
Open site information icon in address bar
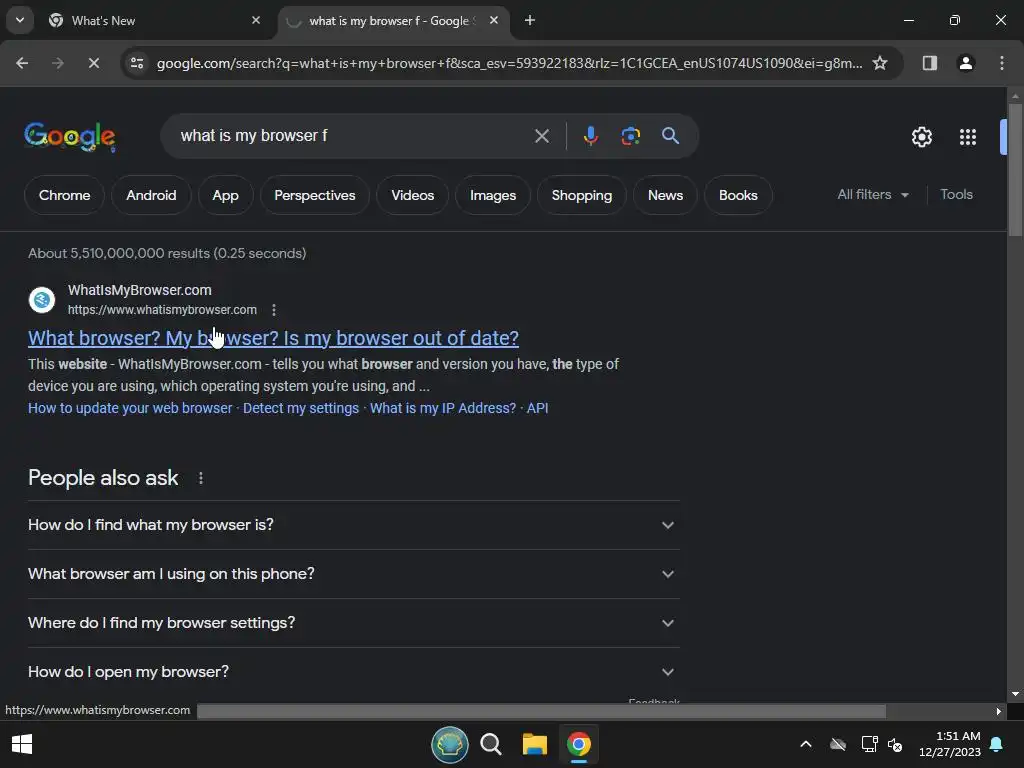click(x=137, y=63)
